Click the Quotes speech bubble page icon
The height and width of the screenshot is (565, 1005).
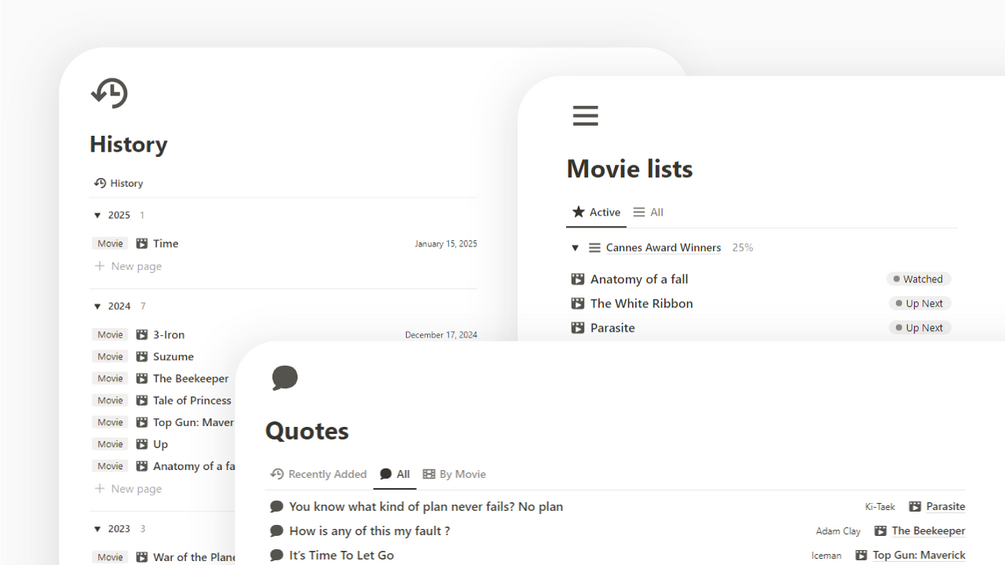285,377
